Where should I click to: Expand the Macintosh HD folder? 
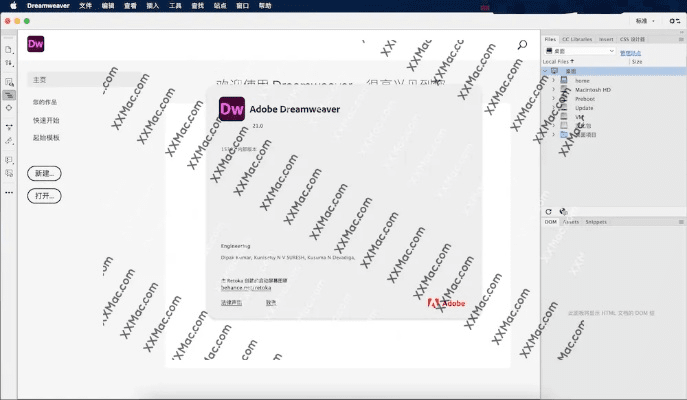click(553, 89)
